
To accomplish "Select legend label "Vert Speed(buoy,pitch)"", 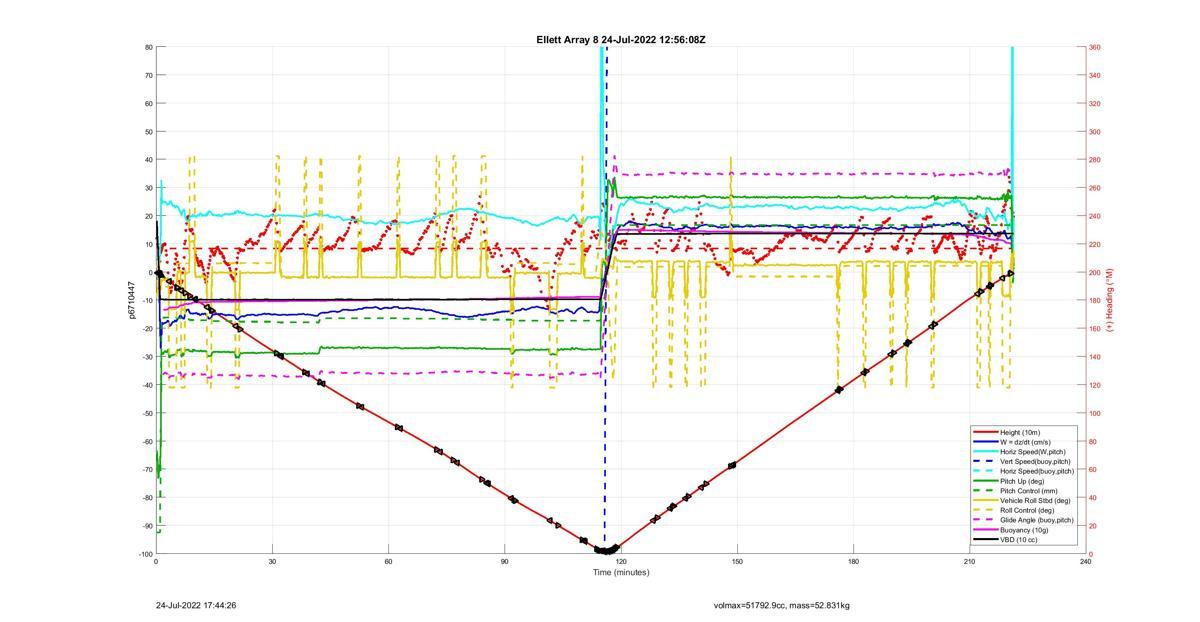I will [x=1036, y=461].
